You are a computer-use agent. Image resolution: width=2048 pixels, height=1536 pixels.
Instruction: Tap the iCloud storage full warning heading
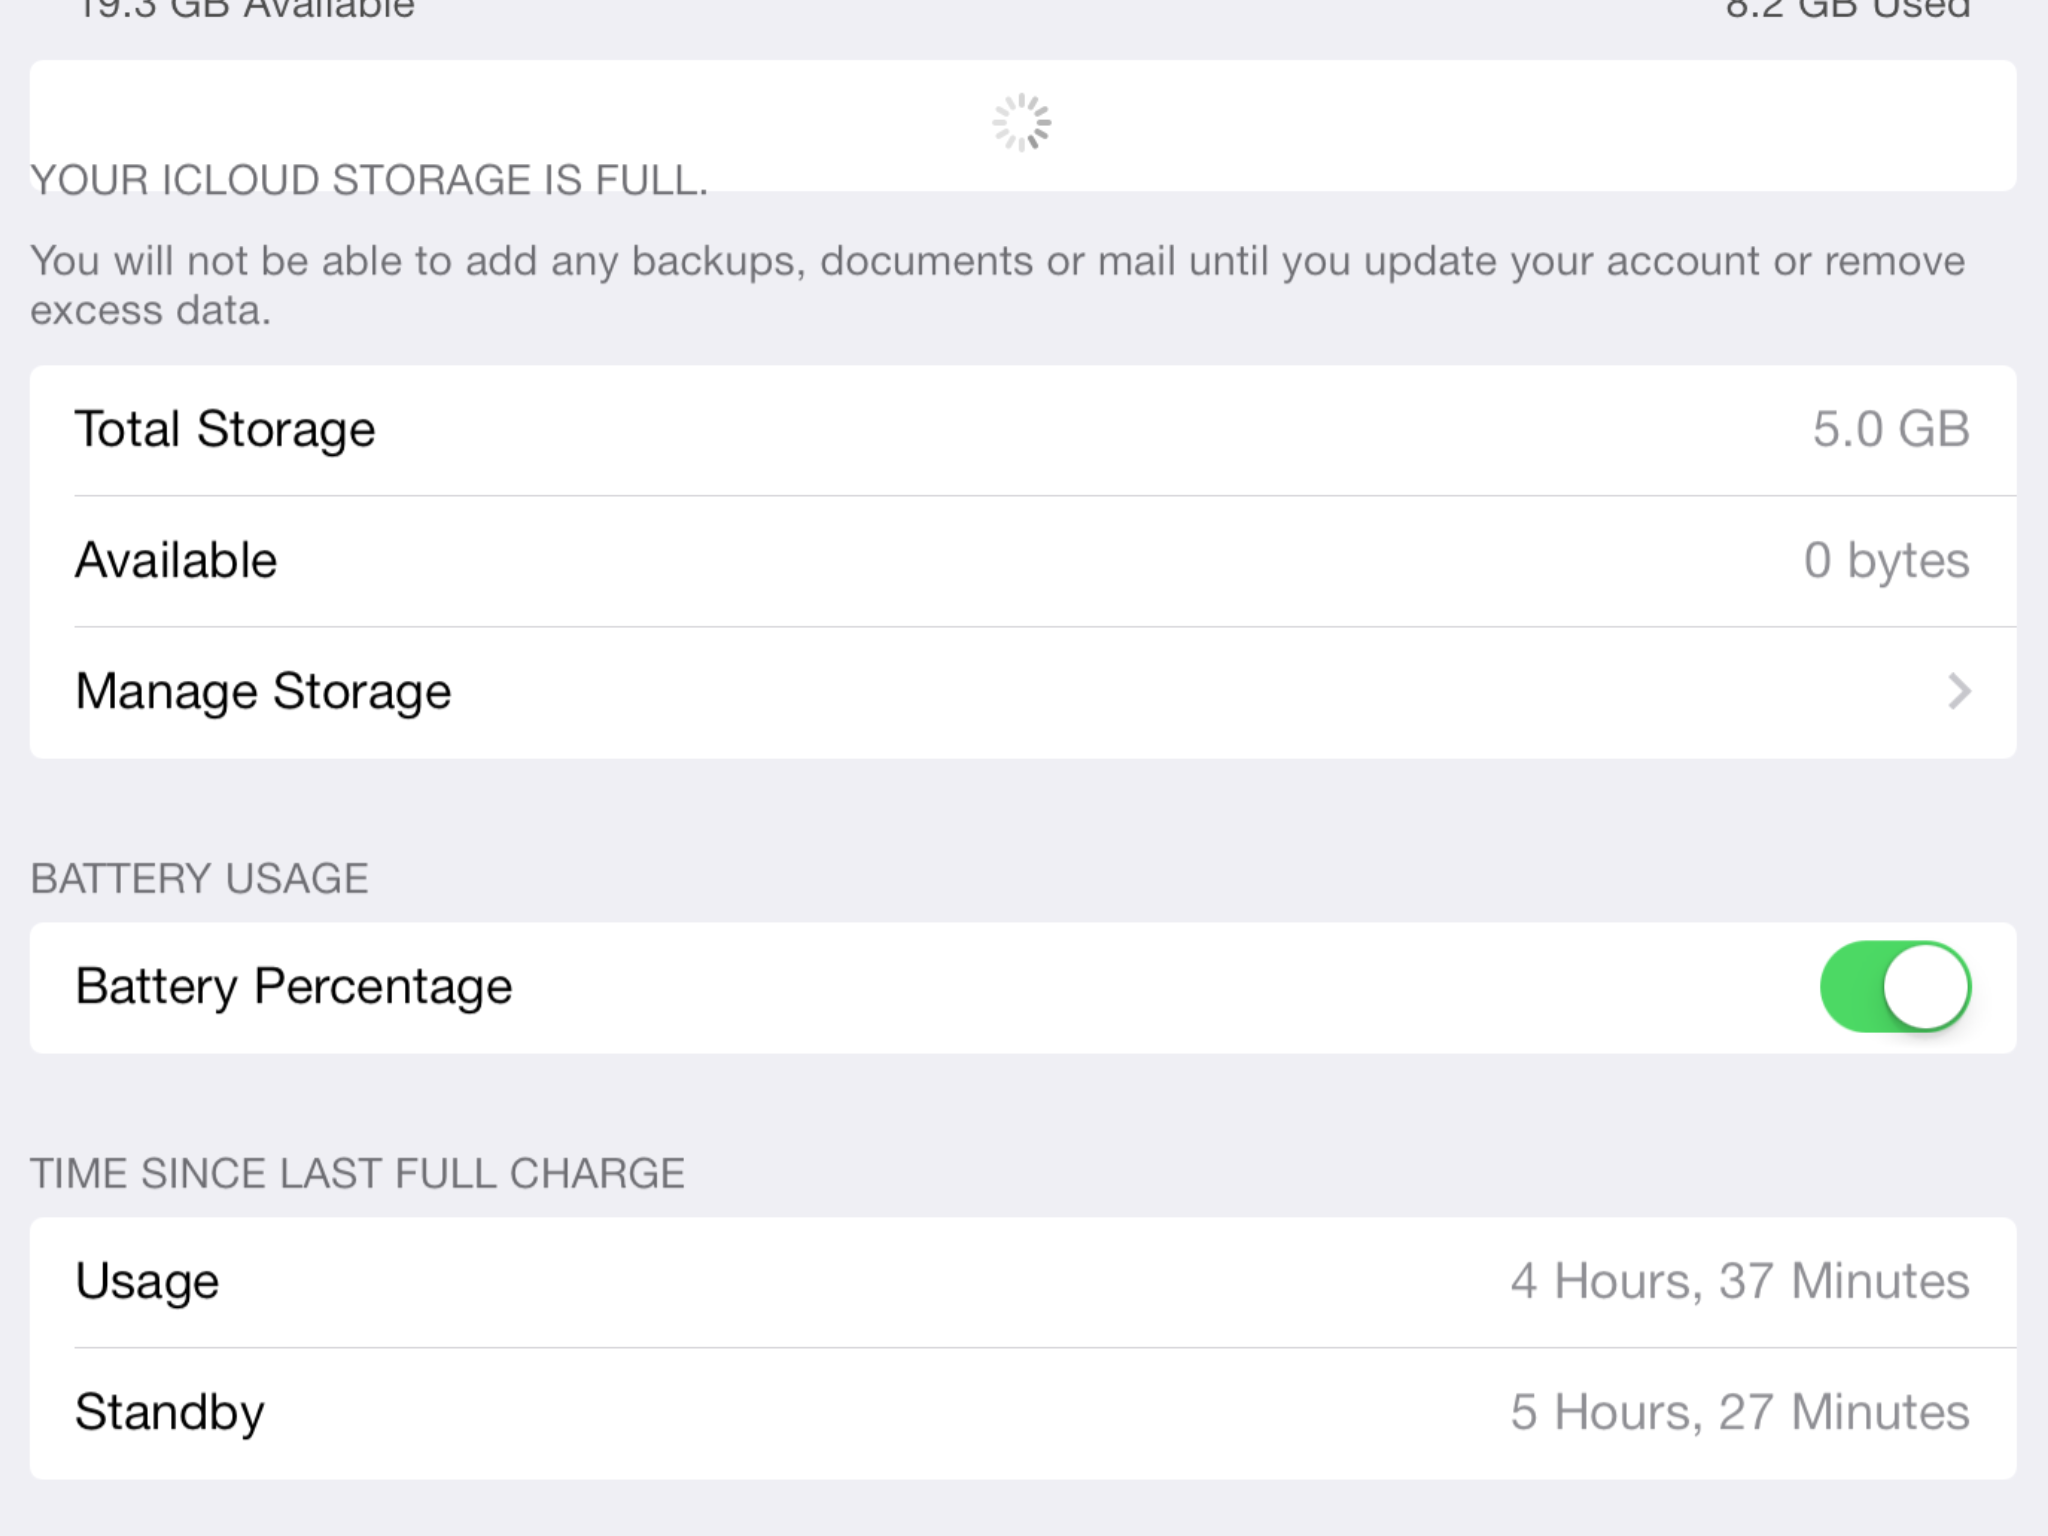click(x=369, y=180)
